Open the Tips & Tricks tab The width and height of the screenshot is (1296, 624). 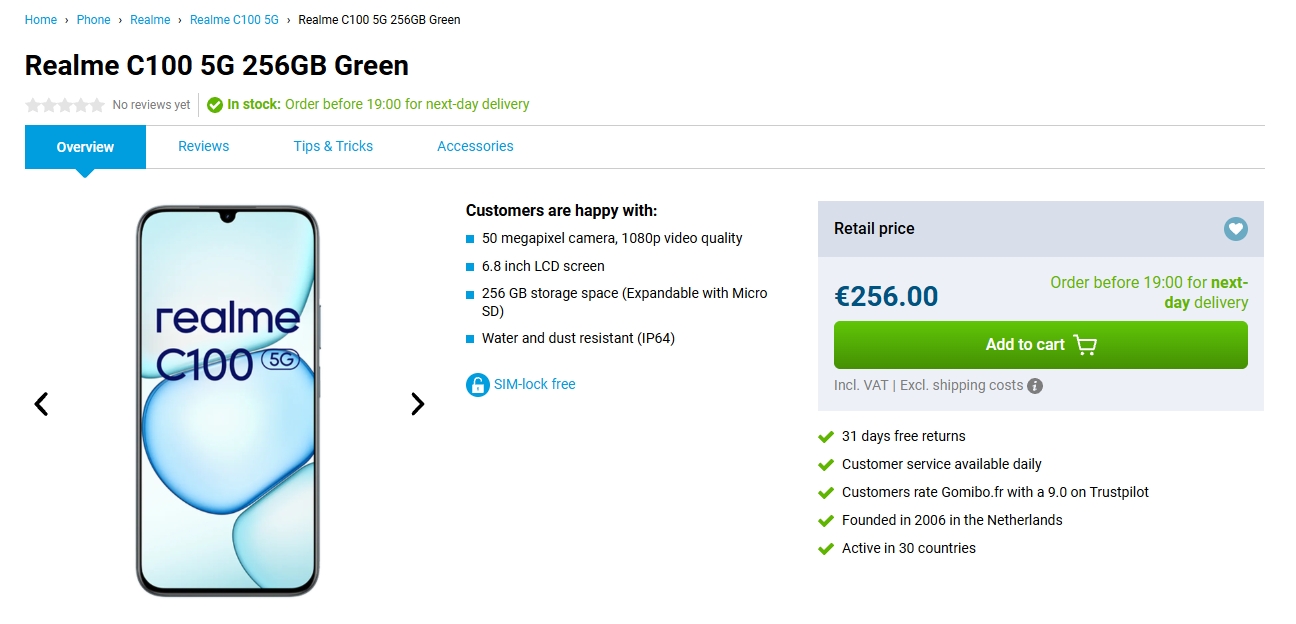[333, 146]
